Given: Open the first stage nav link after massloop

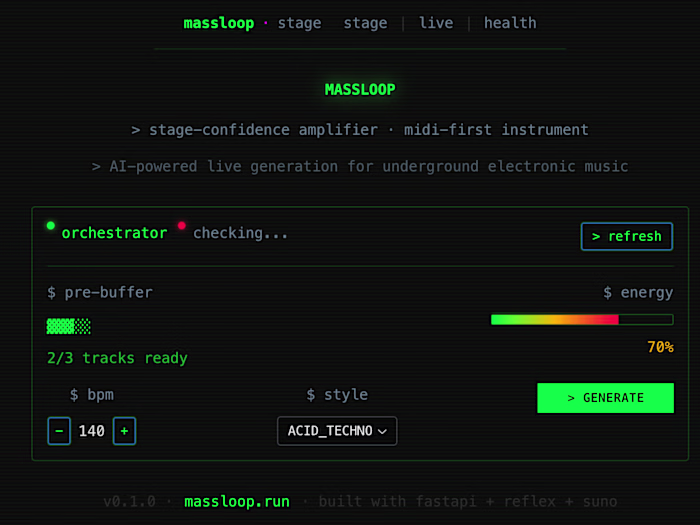Looking at the screenshot, I should tap(299, 23).
